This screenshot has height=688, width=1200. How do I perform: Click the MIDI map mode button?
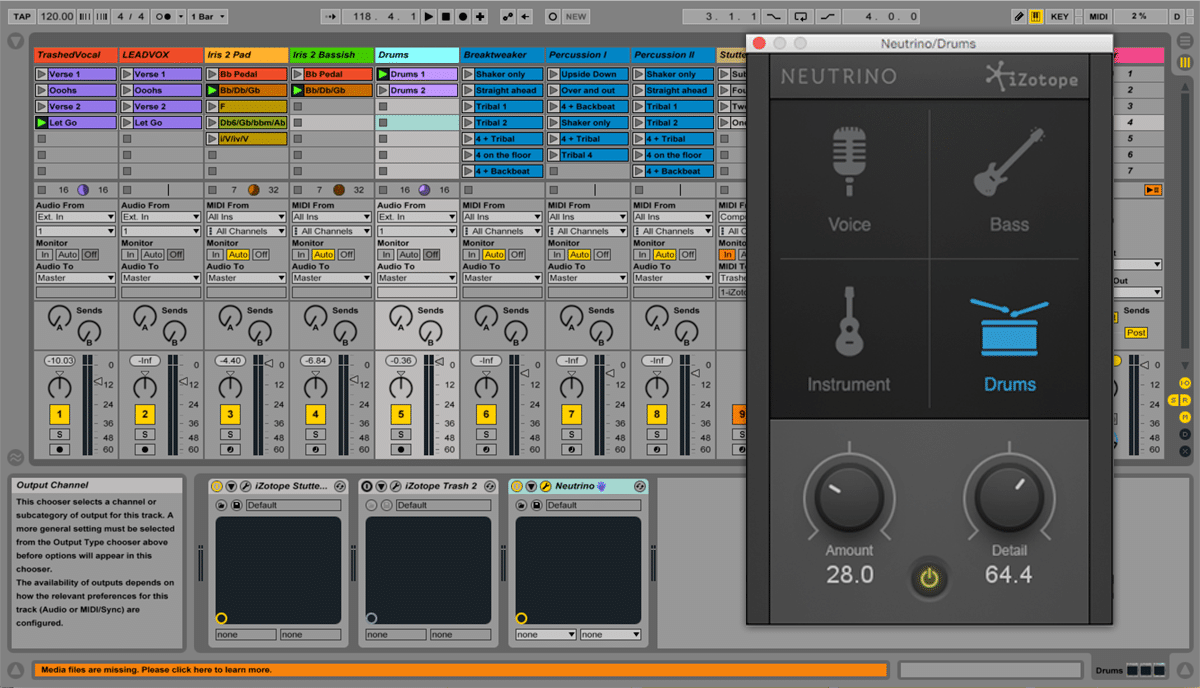(x=1099, y=17)
